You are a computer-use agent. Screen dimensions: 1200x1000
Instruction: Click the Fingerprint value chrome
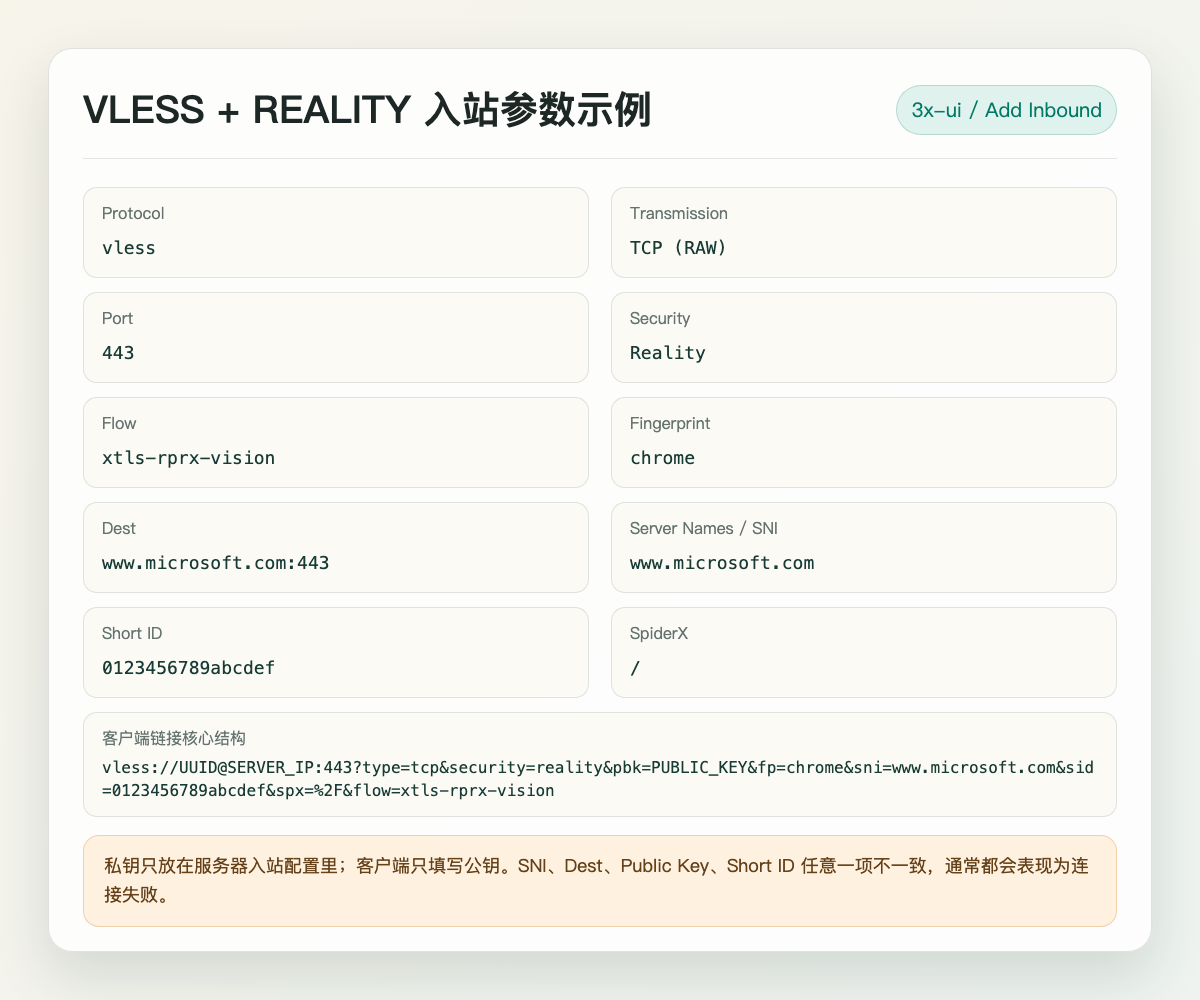(662, 457)
